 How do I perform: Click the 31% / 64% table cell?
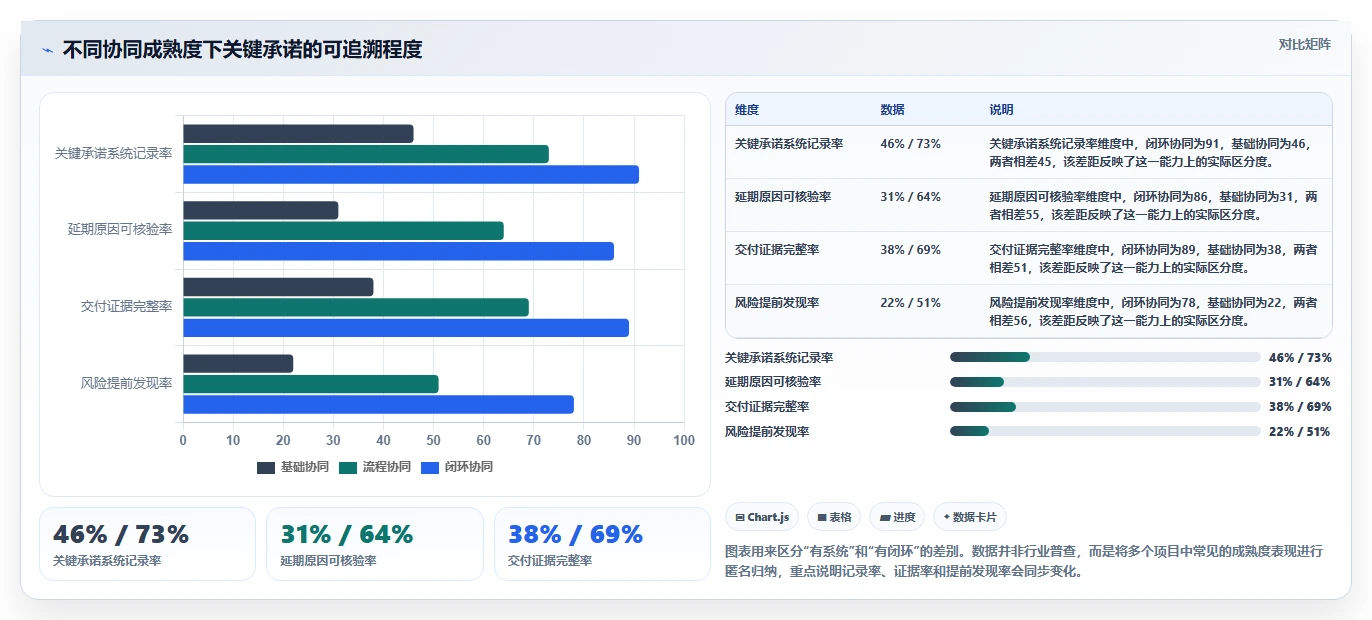coord(911,197)
